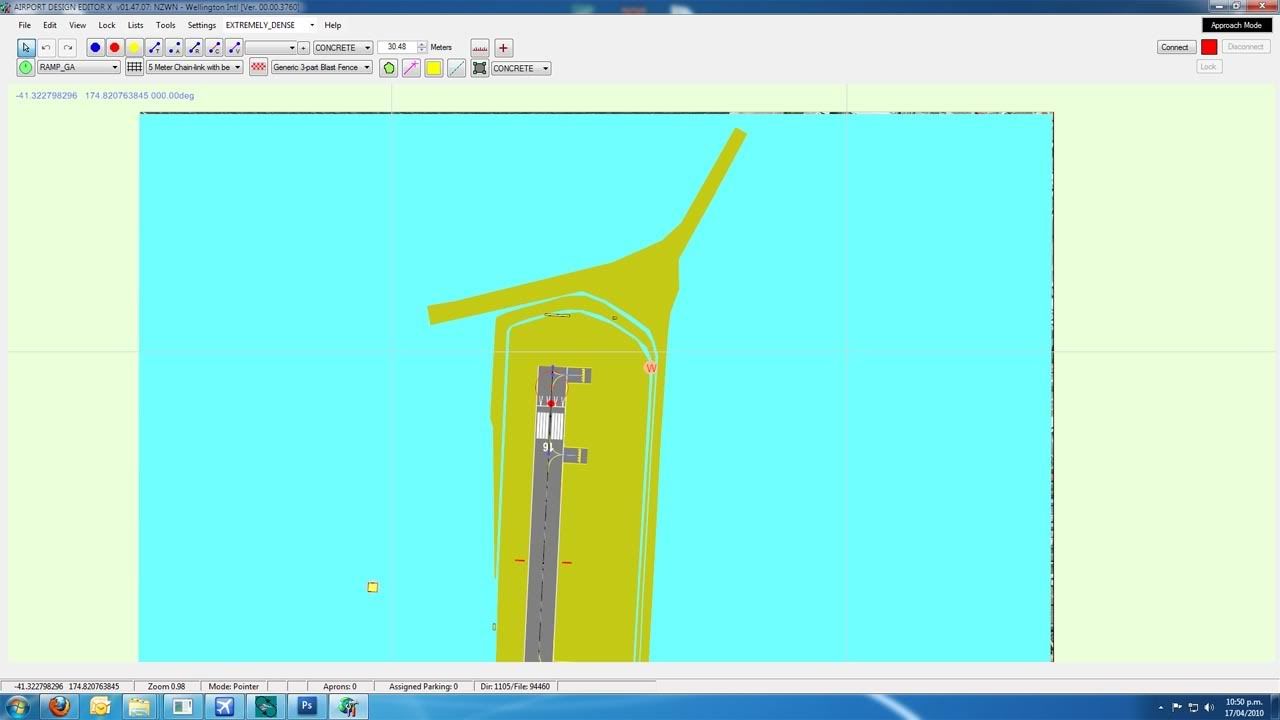1280x720 pixels.
Task: Click the red plus add button
Action: coord(504,47)
